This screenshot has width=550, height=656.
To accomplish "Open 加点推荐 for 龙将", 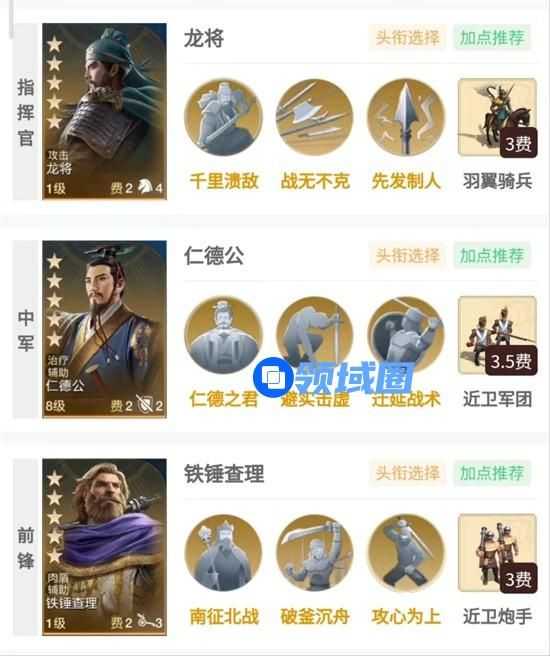I will (492, 38).
